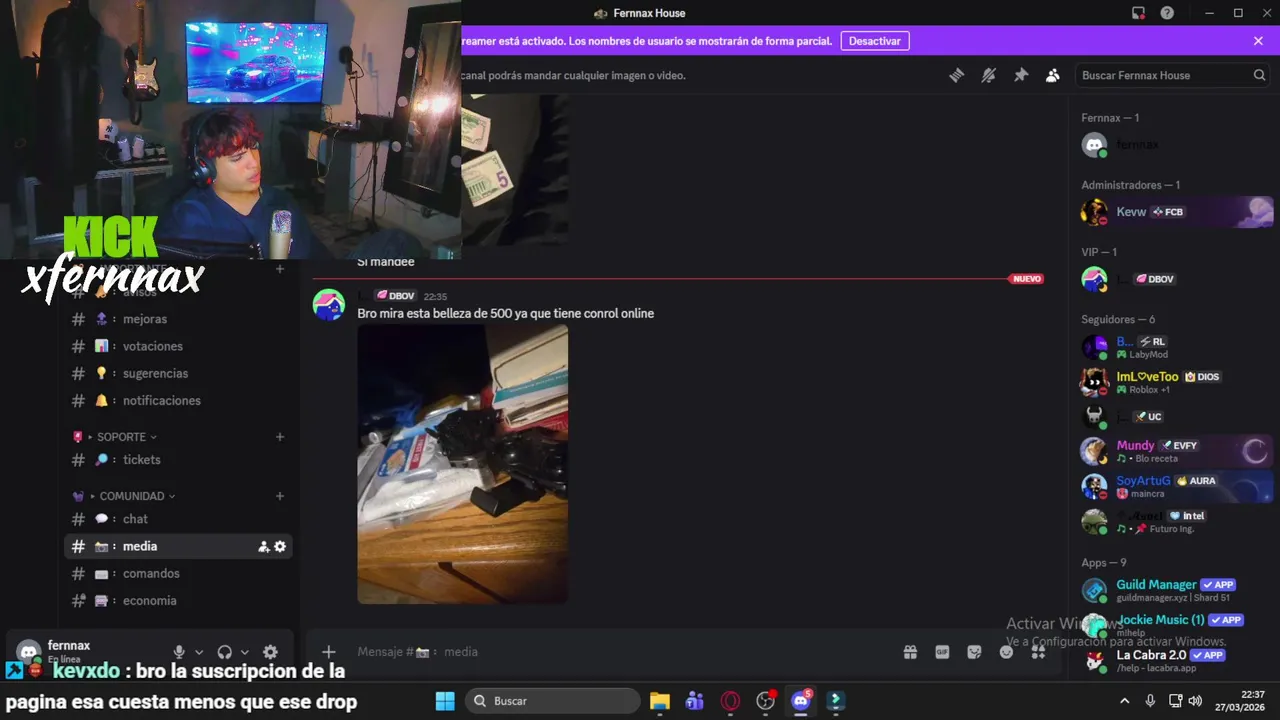Click the search magnifier icon in Discord

pos(1259,75)
